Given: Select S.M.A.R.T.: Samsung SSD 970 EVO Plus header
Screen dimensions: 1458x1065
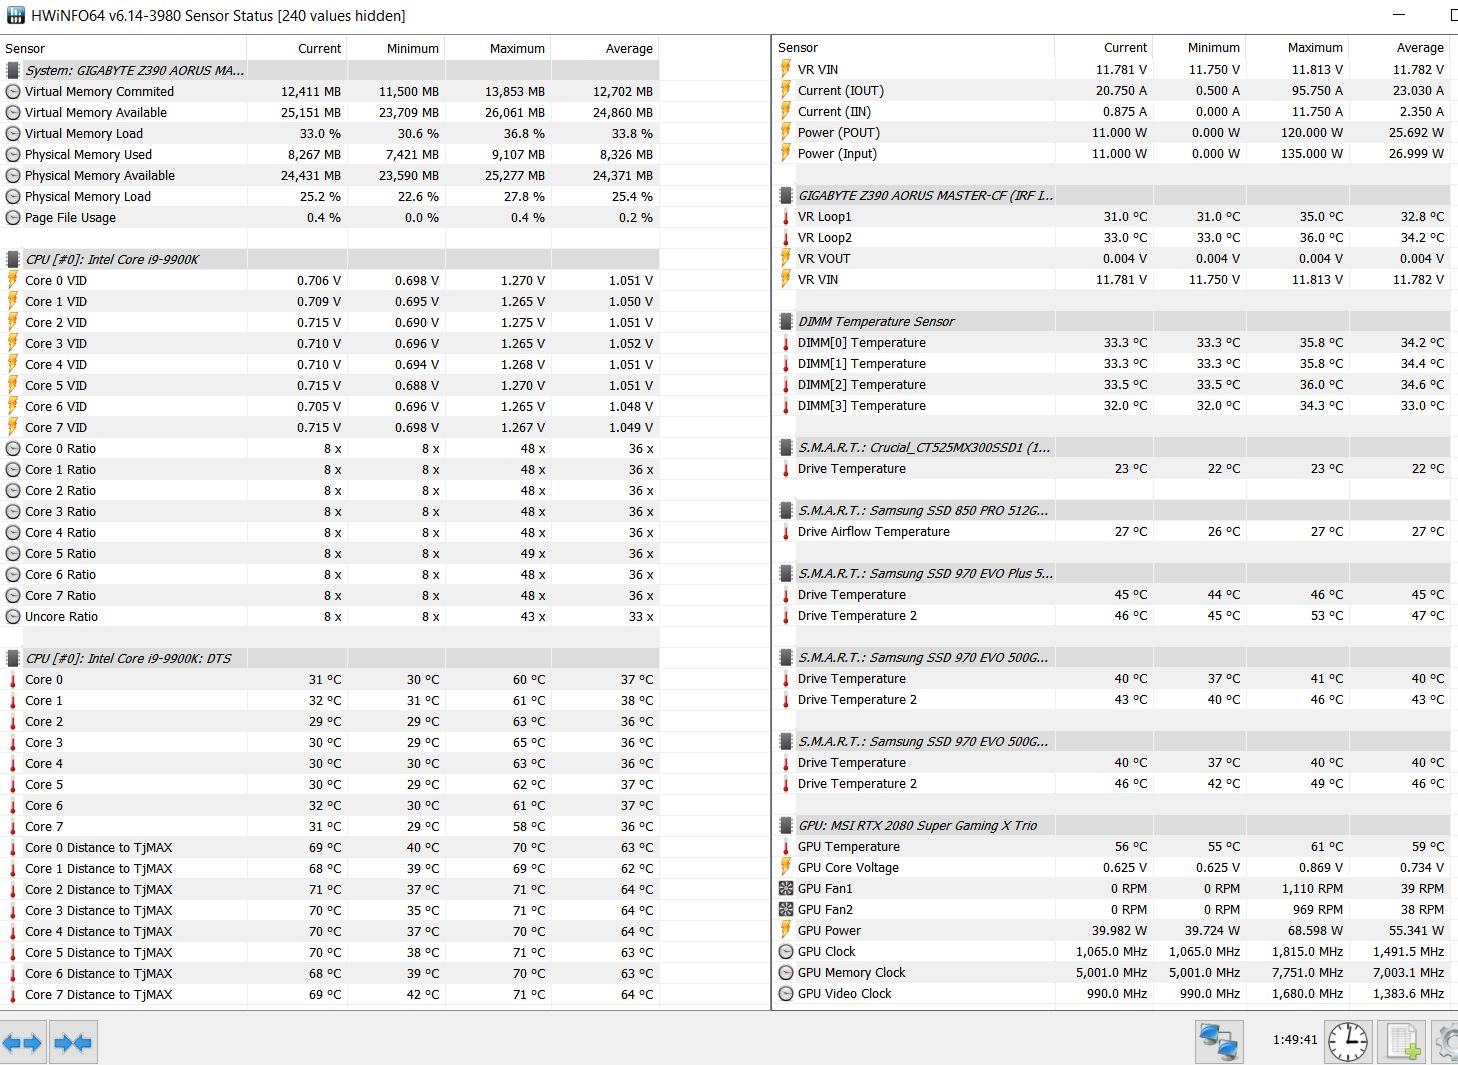Looking at the screenshot, I should 1112,573.
